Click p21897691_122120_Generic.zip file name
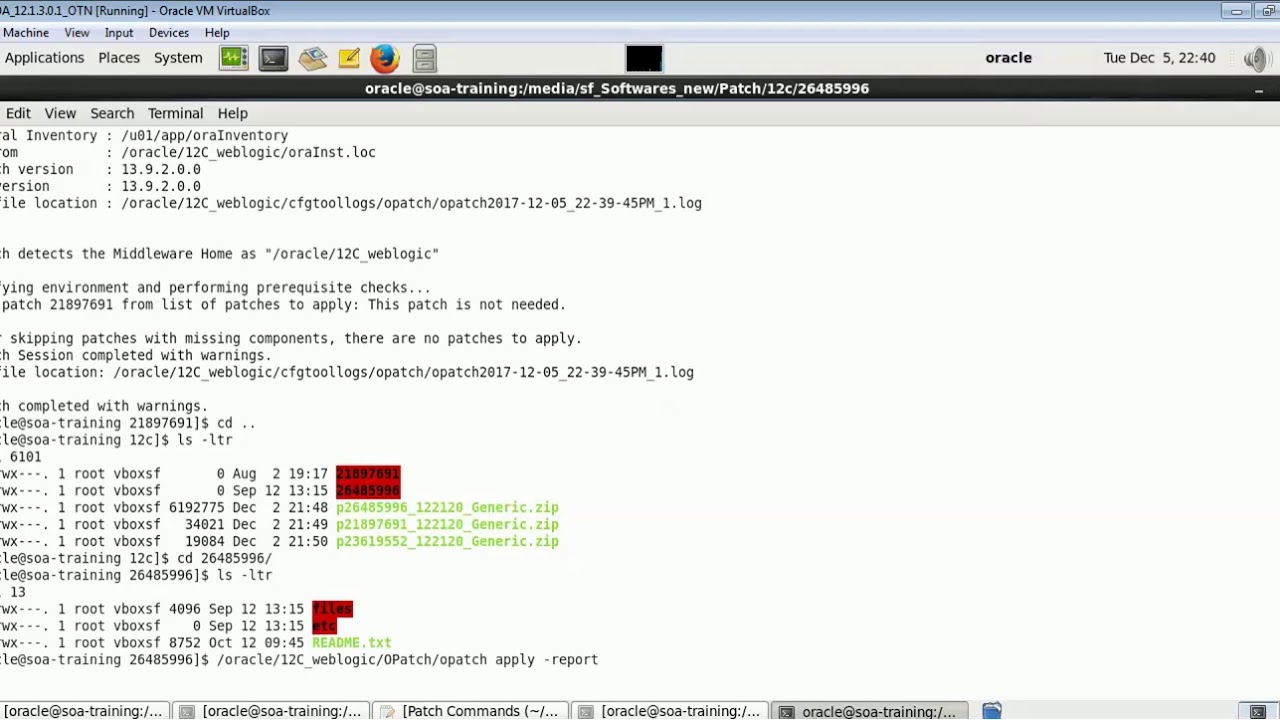Image resolution: width=1280 pixels, height=720 pixels. pos(447,524)
